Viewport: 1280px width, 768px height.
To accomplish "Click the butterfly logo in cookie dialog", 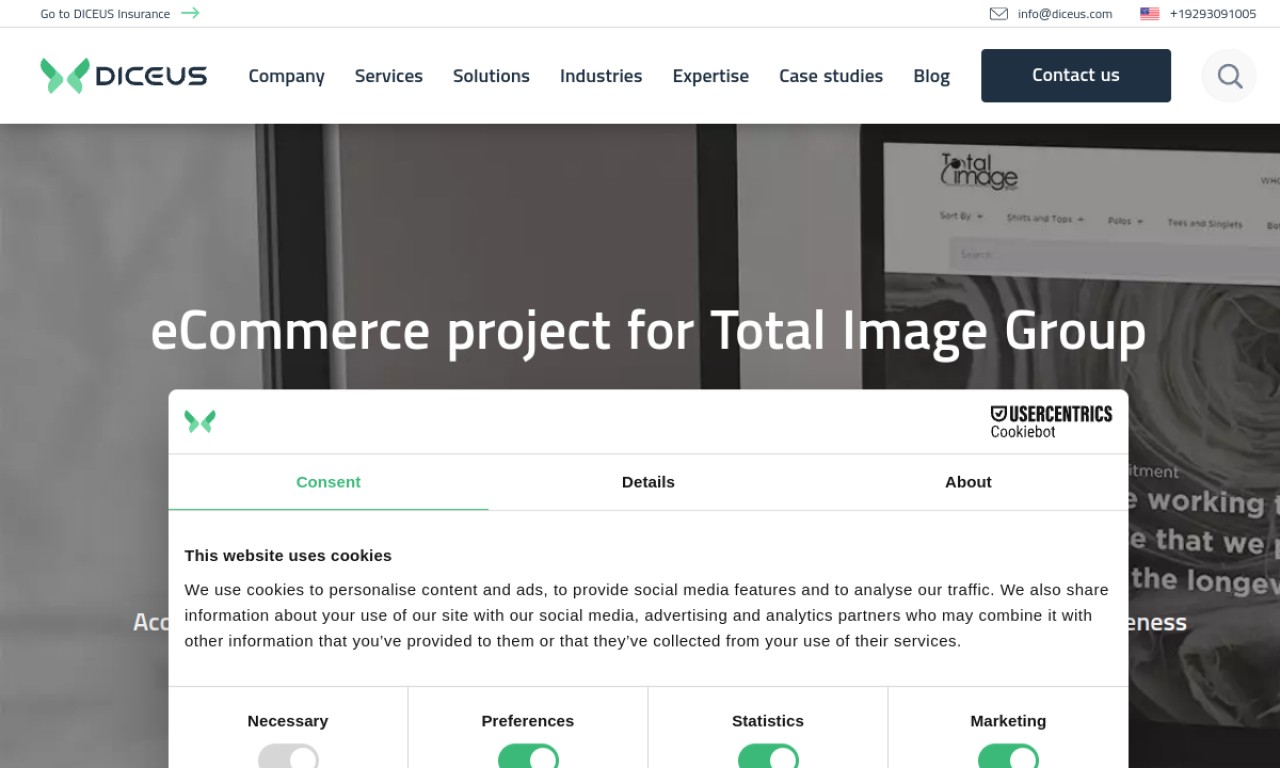I will tap(200, 421).
